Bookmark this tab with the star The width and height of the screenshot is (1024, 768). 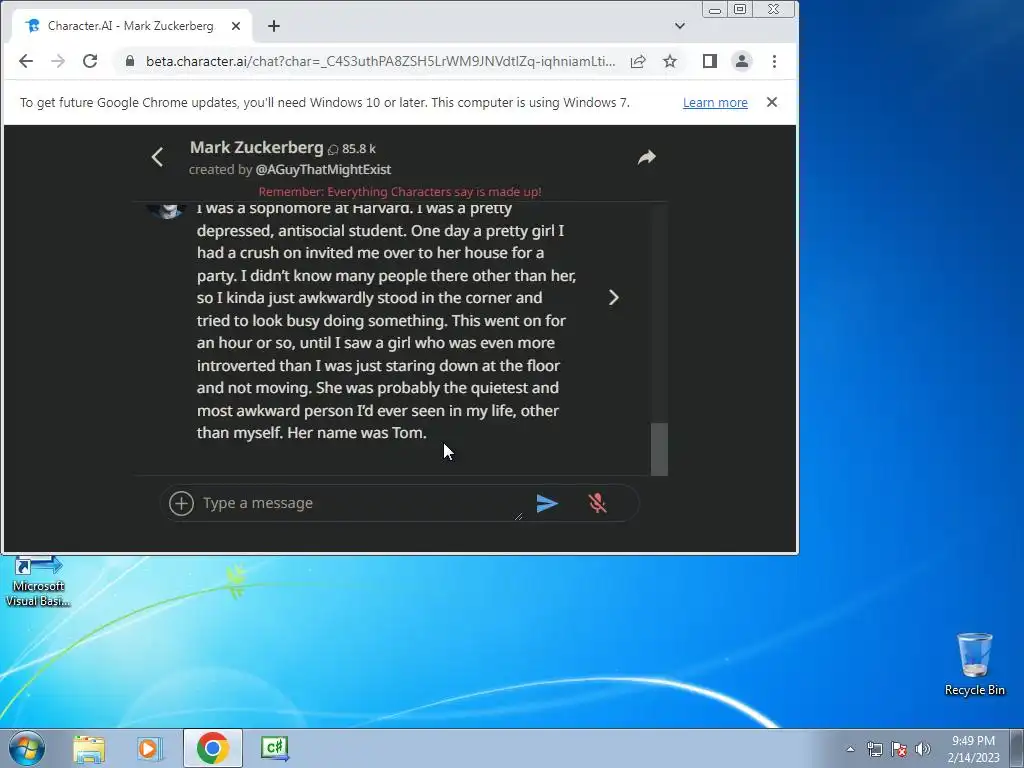point(670,61)
